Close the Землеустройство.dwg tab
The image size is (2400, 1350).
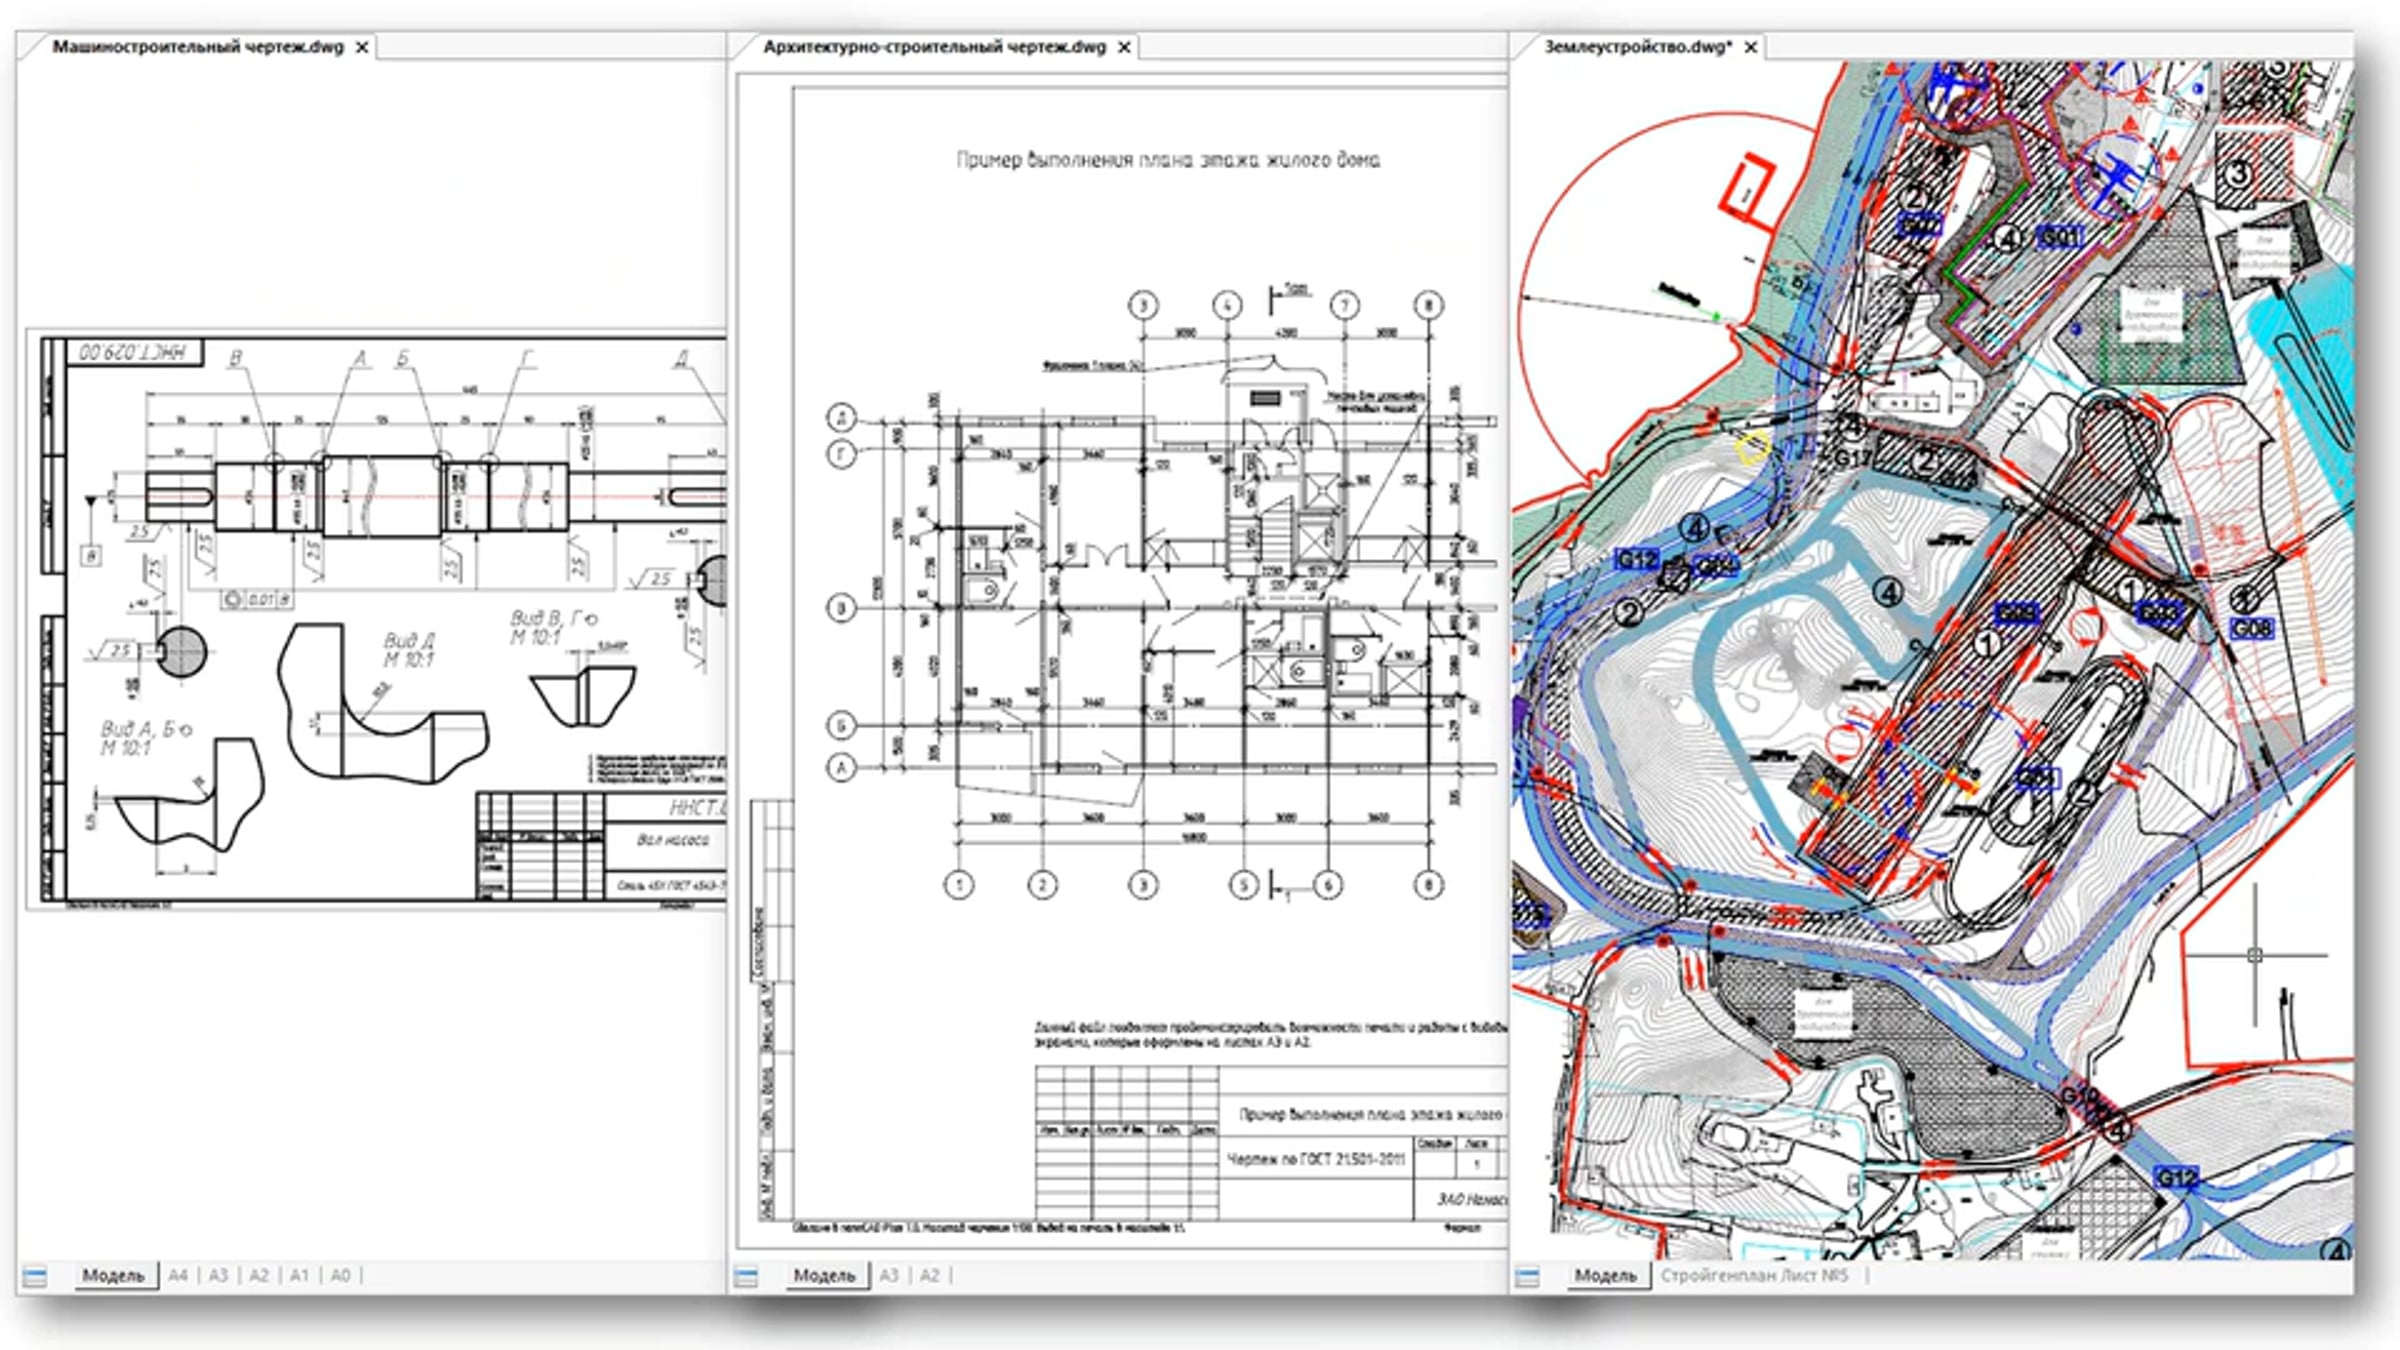1751,47
